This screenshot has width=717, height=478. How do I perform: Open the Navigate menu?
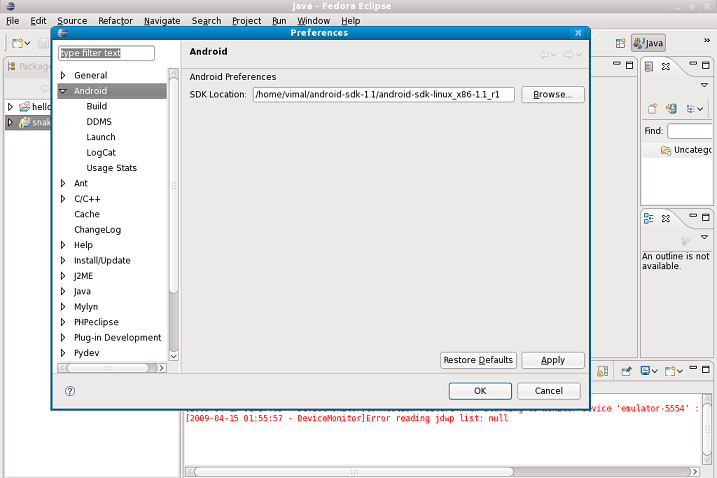point(162,21)
